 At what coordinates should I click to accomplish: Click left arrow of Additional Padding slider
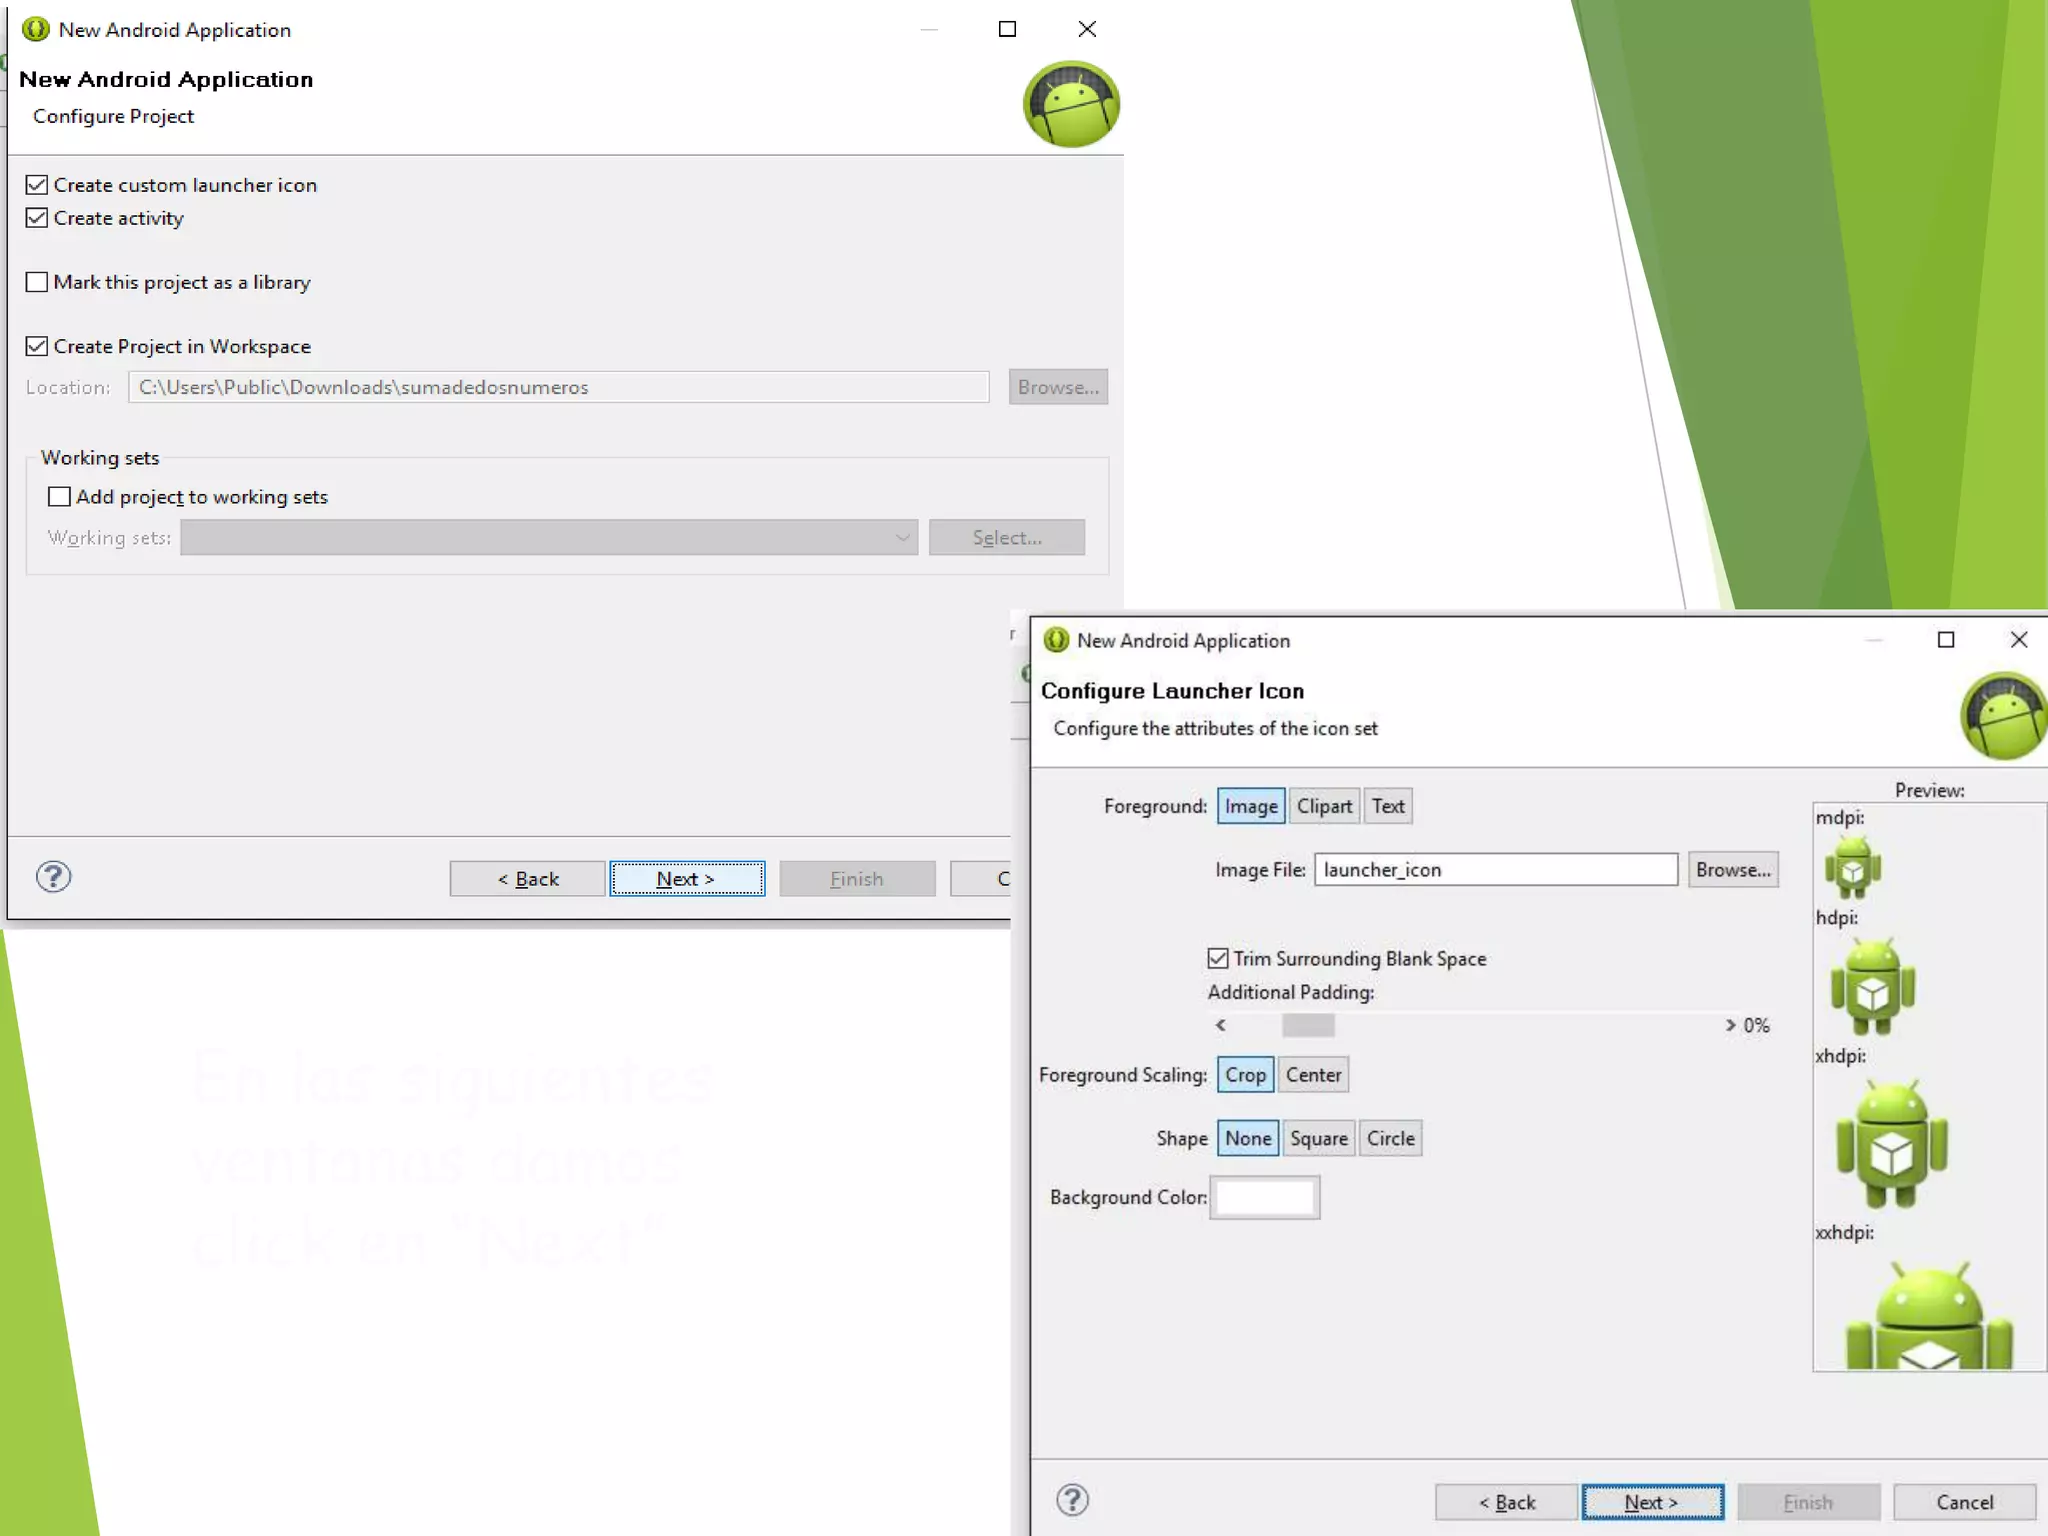pos(1221,1025)
